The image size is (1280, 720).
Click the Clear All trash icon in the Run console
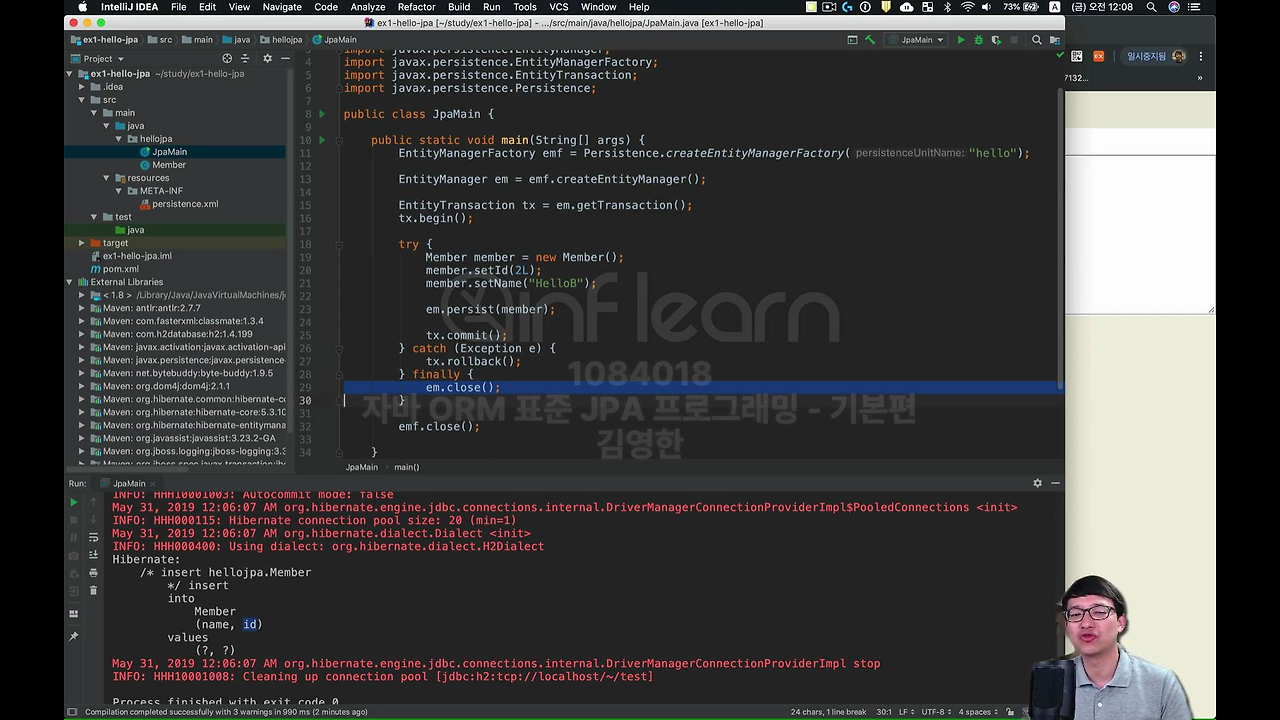point(94,590)
